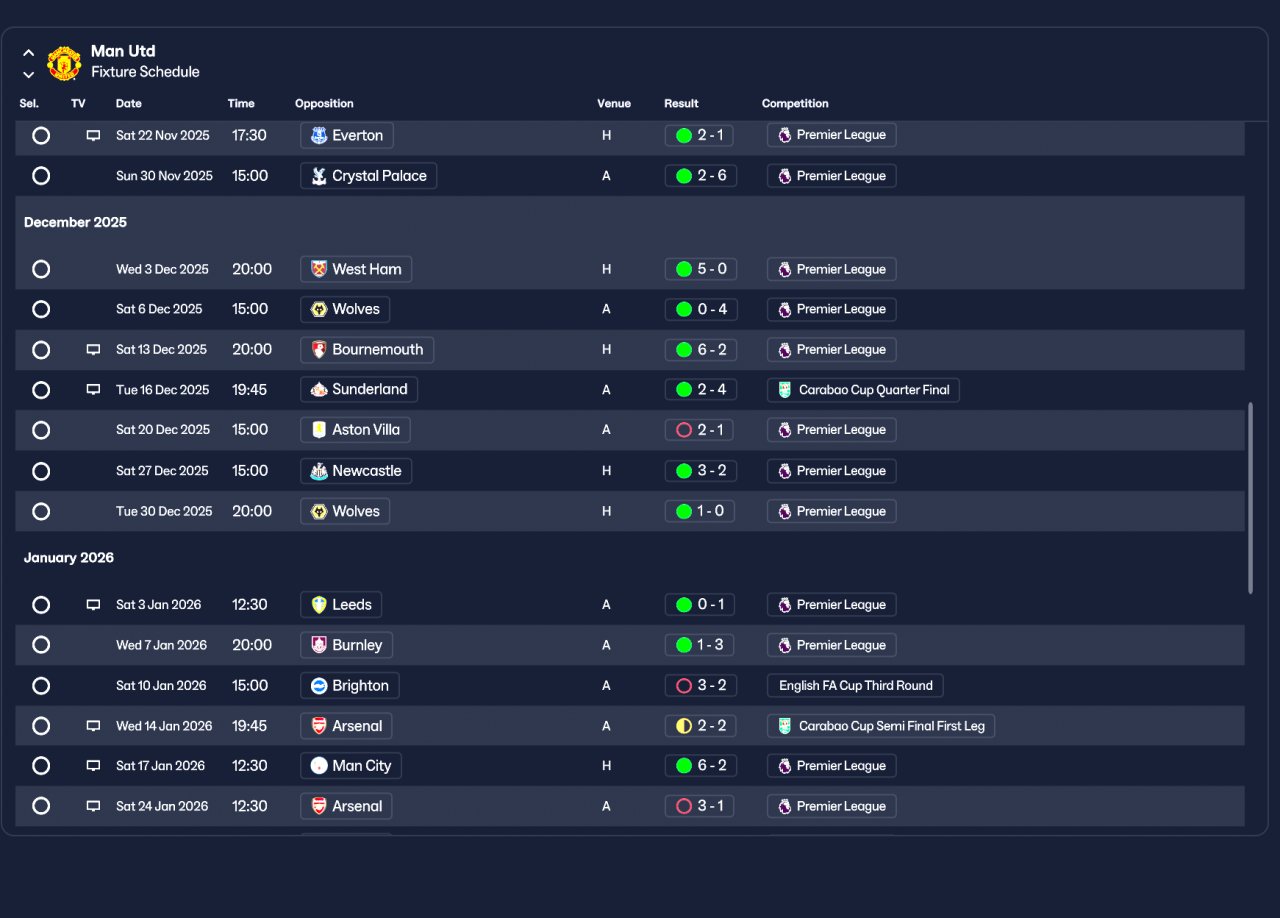Sort by the Competition column header
The height and width of the screenshot is (918, 1280).
coord(795,104)
